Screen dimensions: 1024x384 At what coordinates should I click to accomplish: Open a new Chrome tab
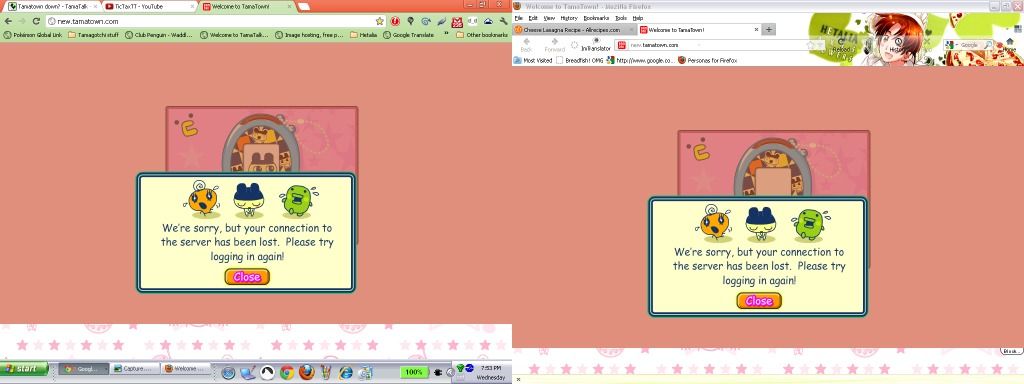tap(304, 7)
